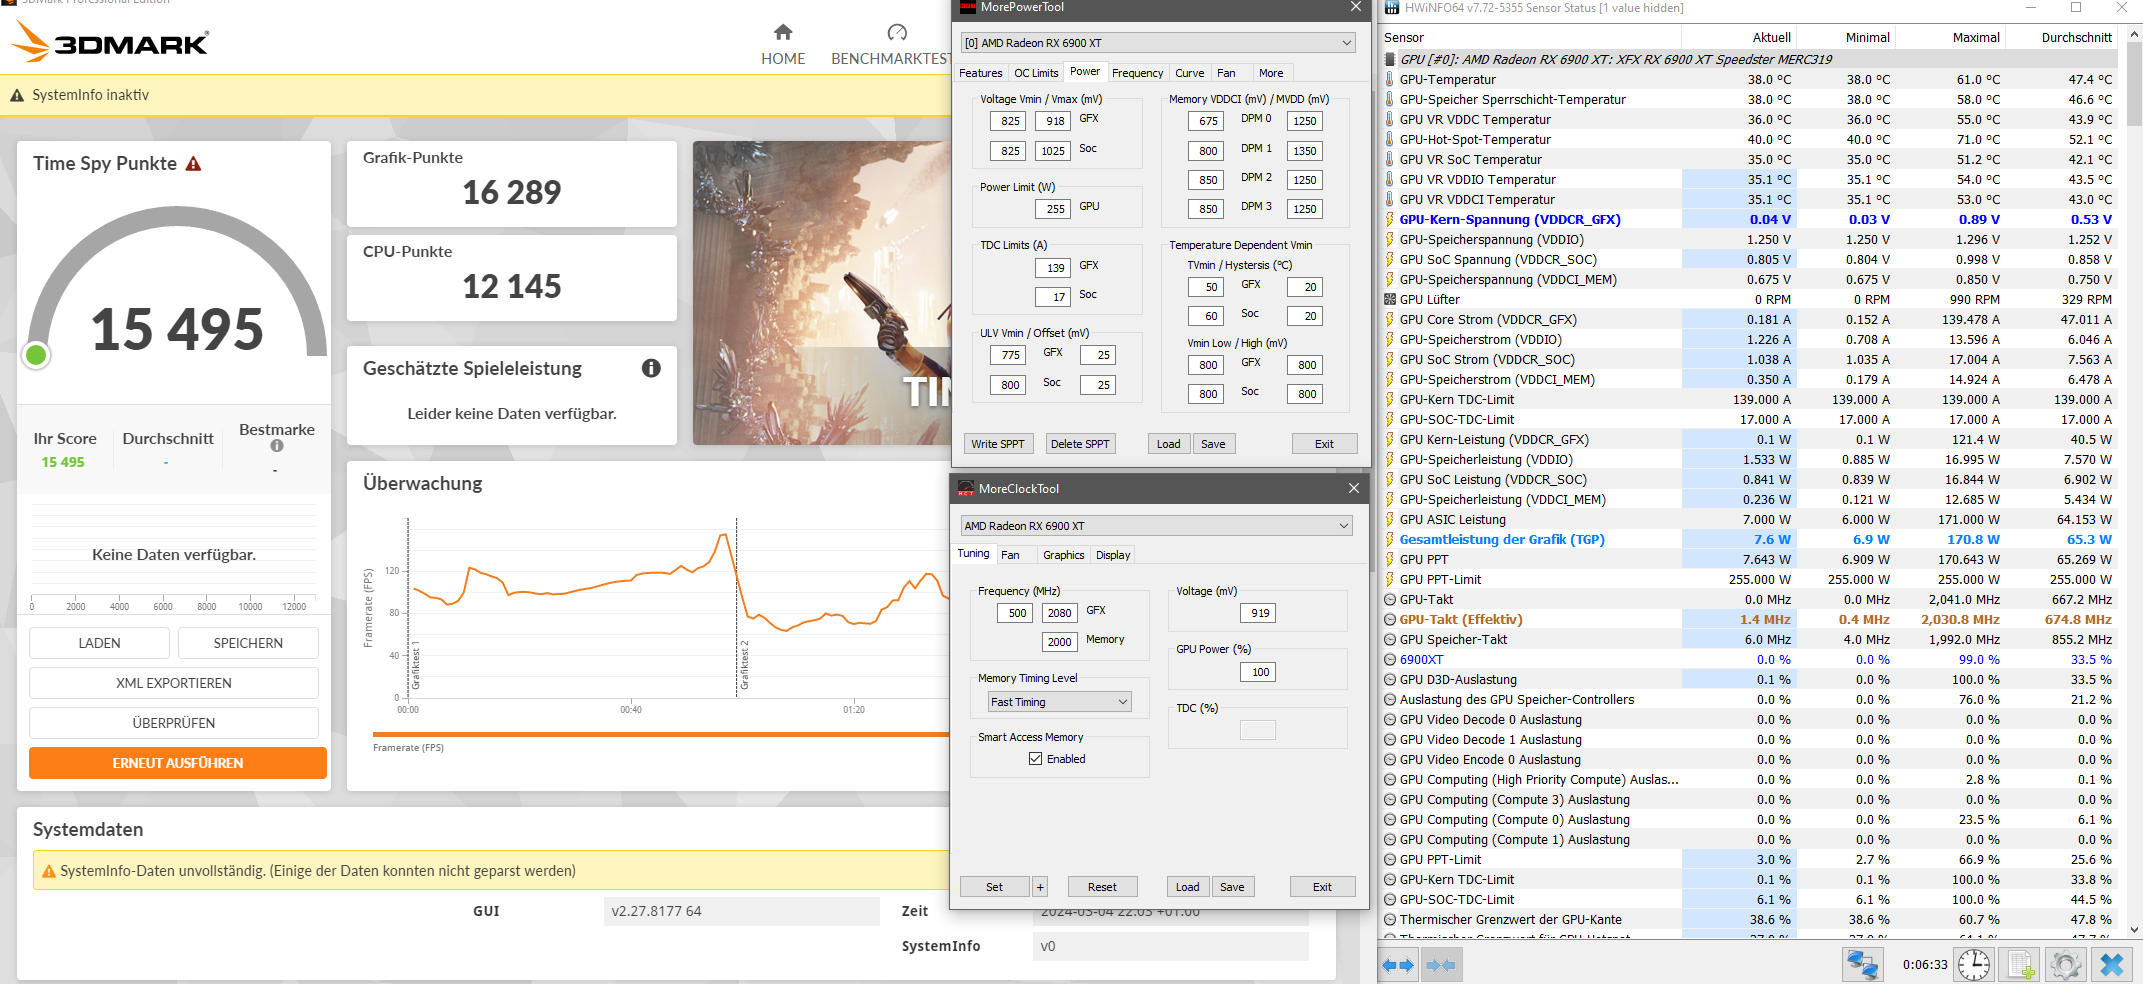Click XML EXPORTIEREN in 3DMark

pyautogui.click(x=174, y=683)
